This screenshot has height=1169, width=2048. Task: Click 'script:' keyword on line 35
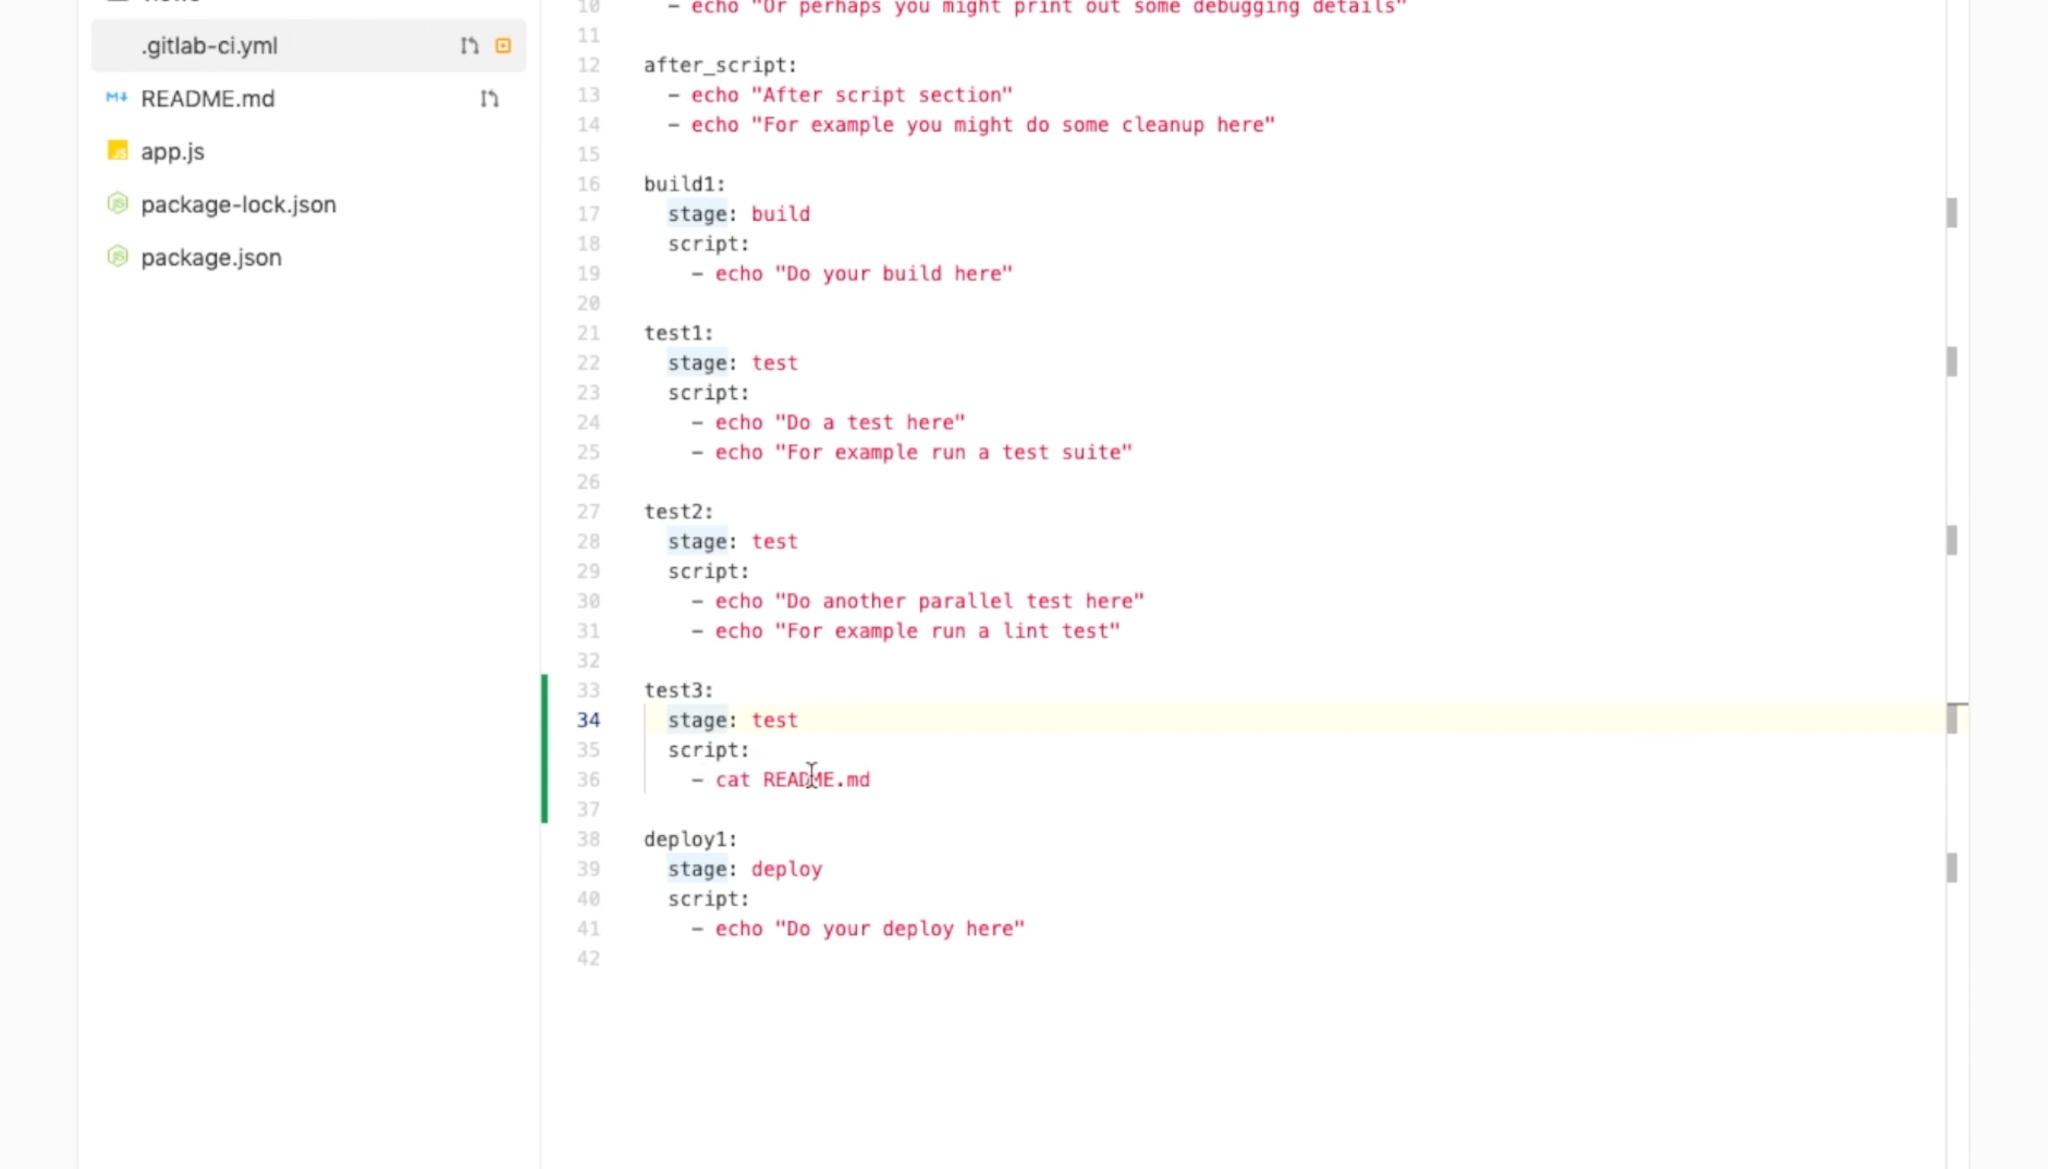(708, 750)
